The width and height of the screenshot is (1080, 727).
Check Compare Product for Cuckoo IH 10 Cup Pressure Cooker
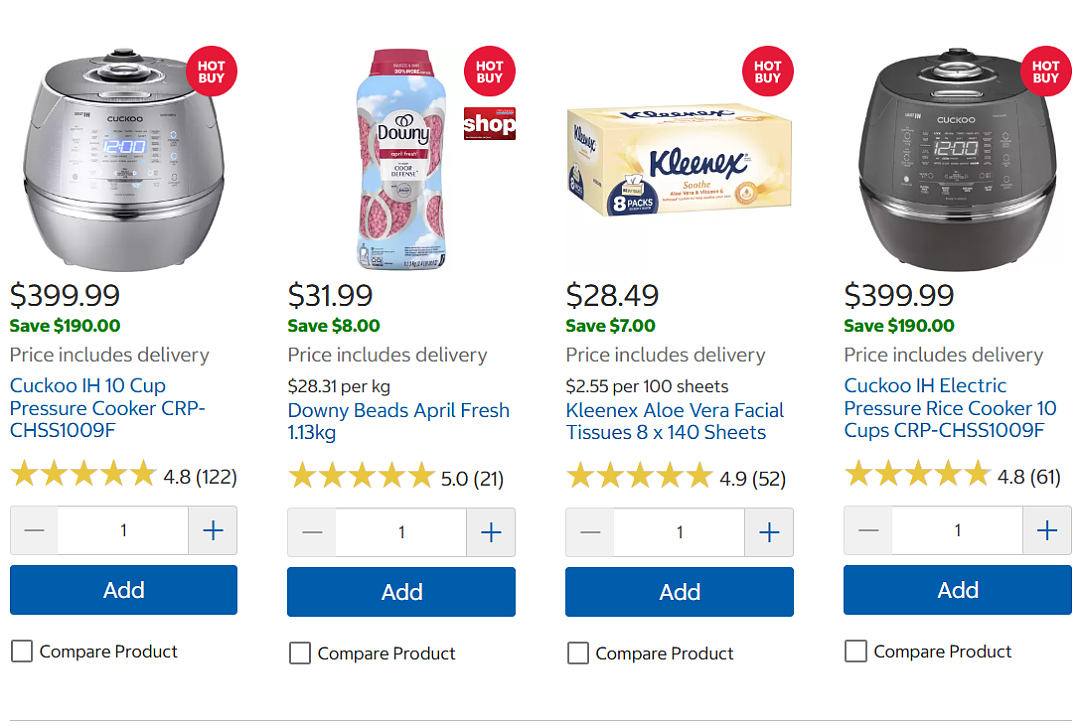[x=22, y=651]
